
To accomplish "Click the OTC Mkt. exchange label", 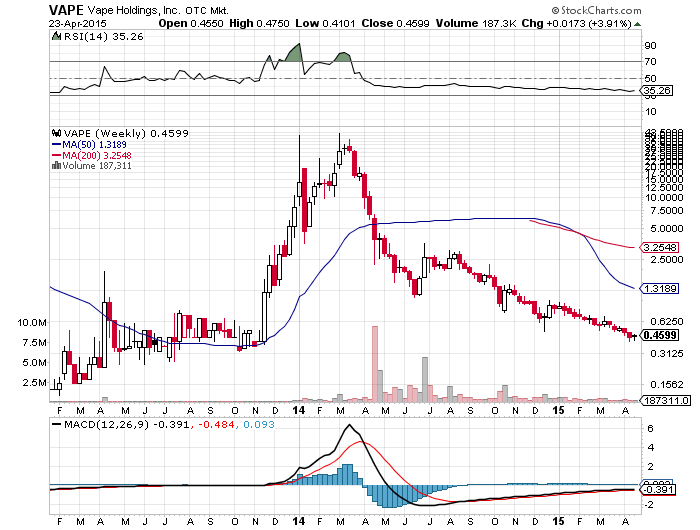I will pos(207,10).
